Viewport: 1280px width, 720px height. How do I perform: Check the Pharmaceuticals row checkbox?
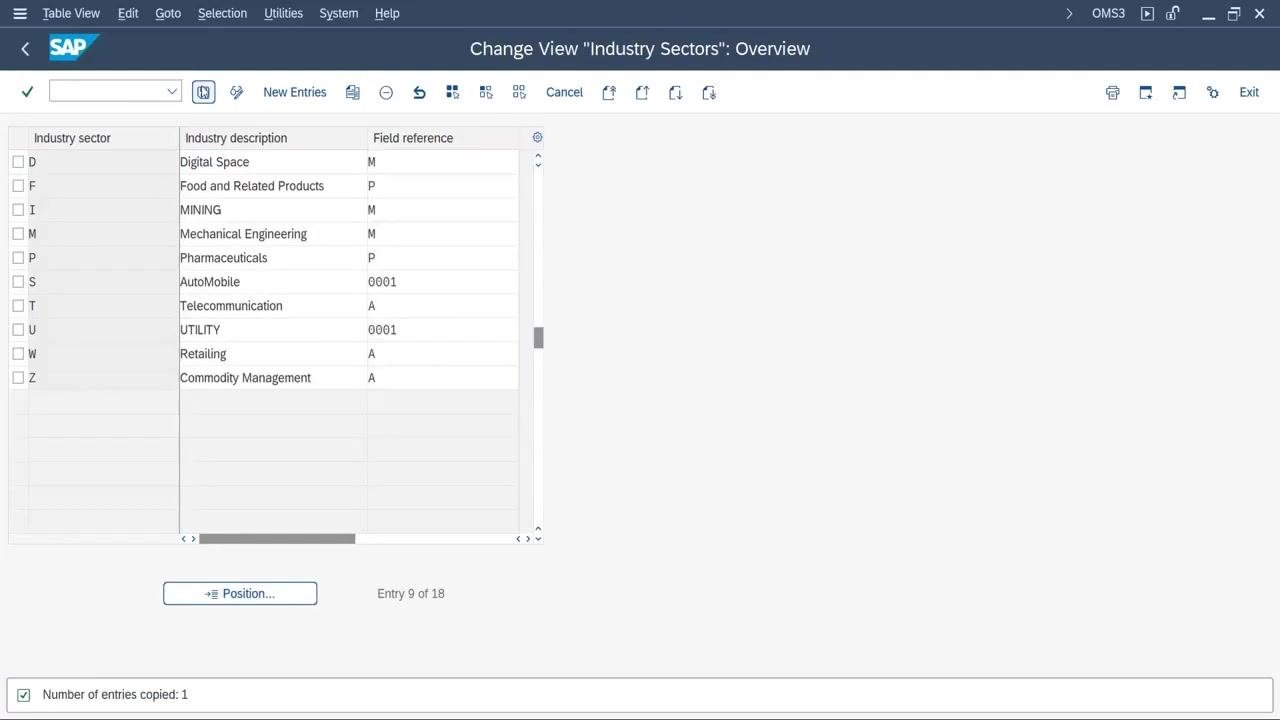tap(18, 258)
